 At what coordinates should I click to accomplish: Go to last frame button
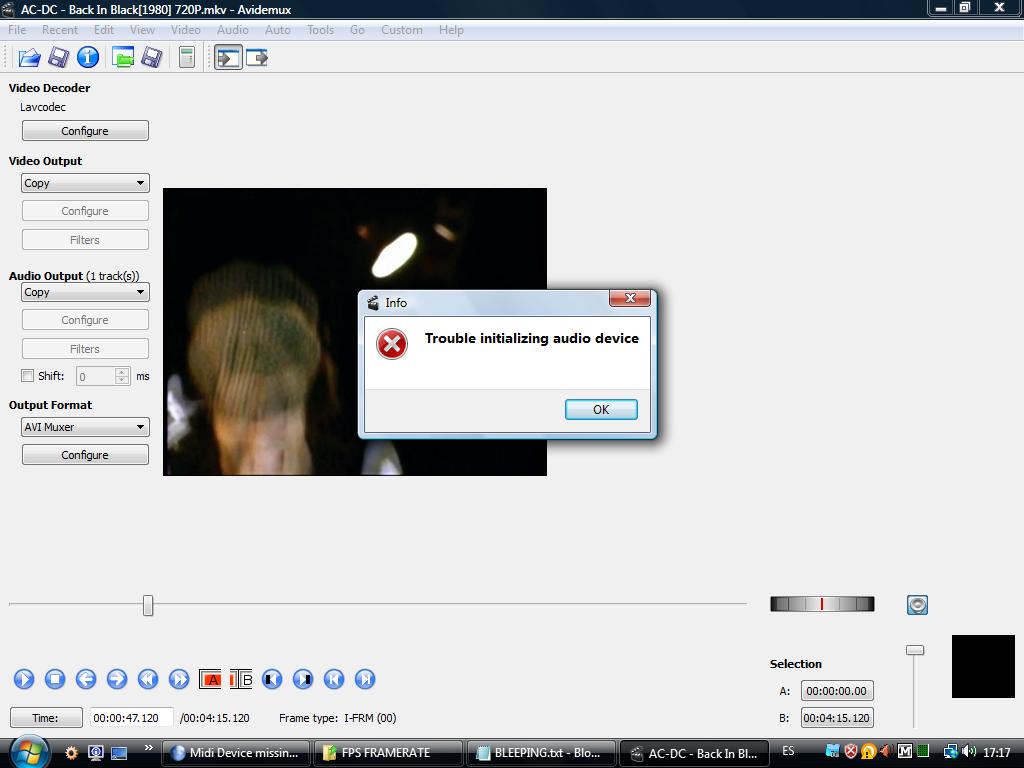click(365, 679)
